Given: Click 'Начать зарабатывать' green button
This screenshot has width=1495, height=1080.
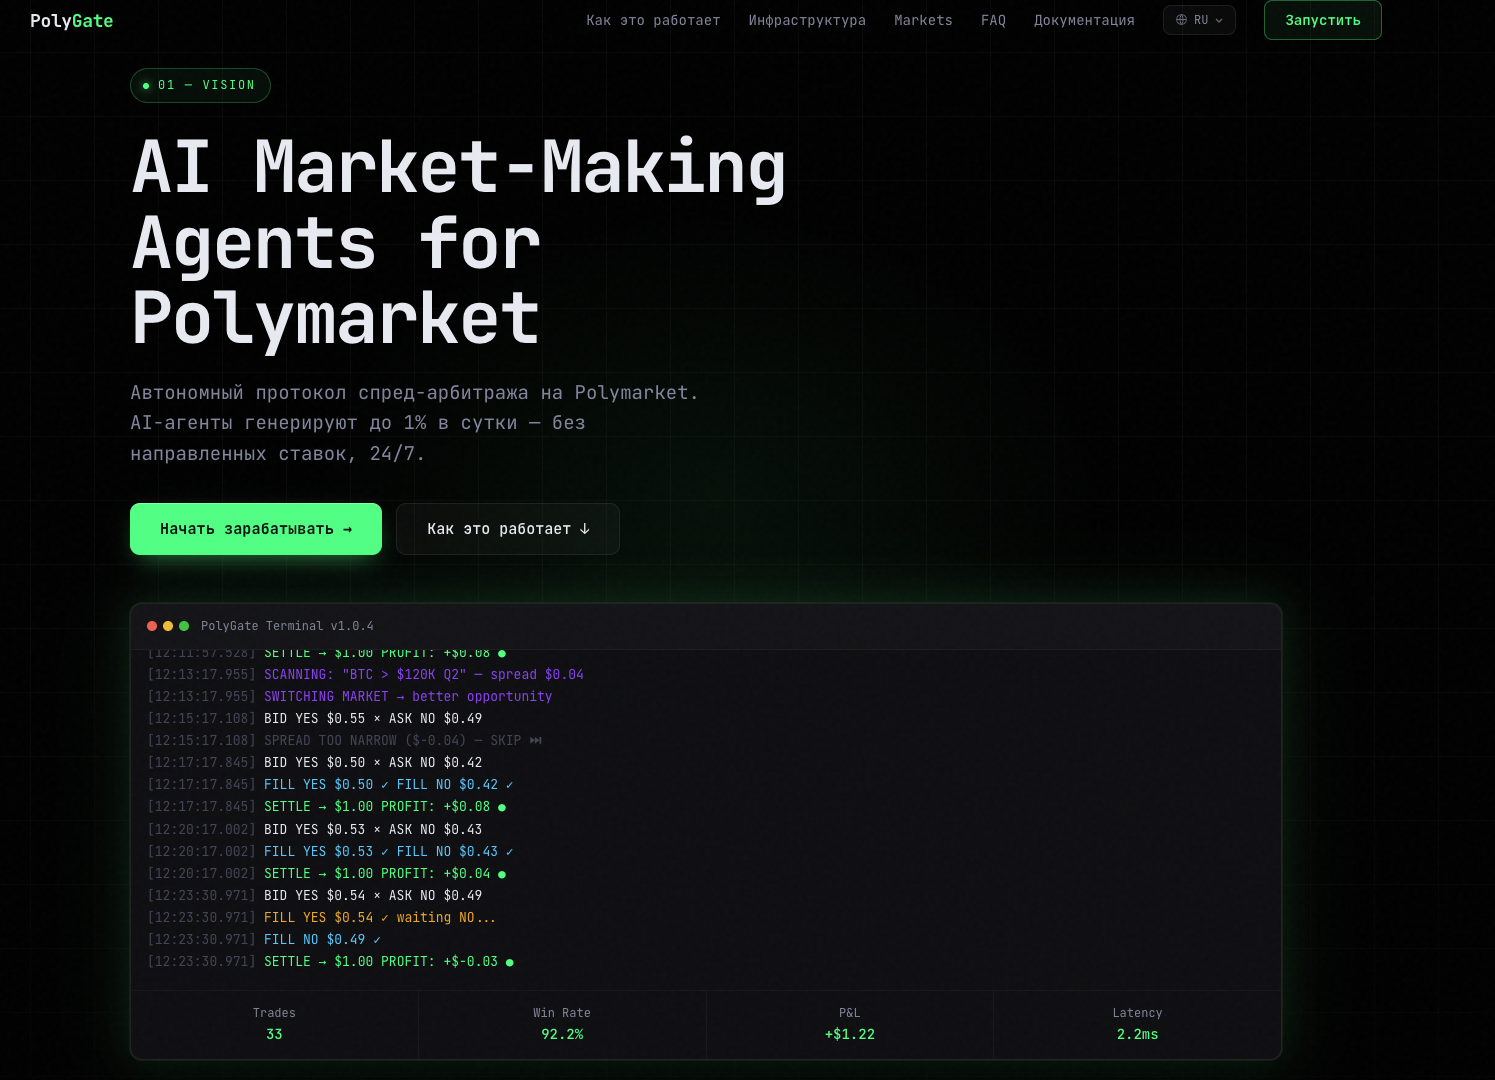Looking at the screenshot, I should coord(256,529).
